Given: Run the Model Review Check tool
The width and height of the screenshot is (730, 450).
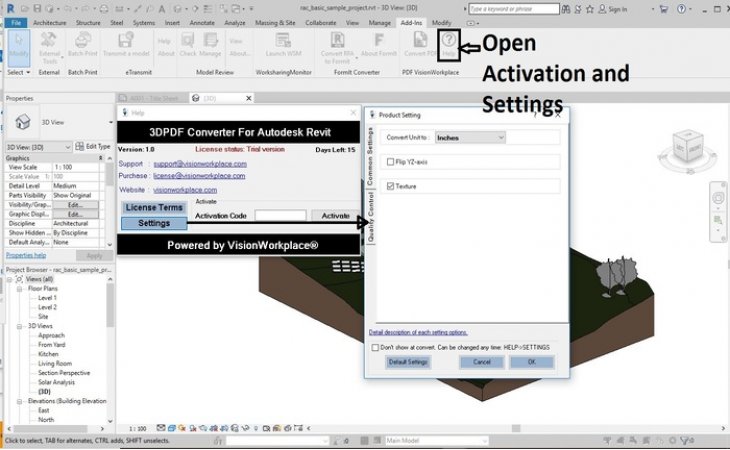Looking at the screenshot, I should tap(188, 45).
